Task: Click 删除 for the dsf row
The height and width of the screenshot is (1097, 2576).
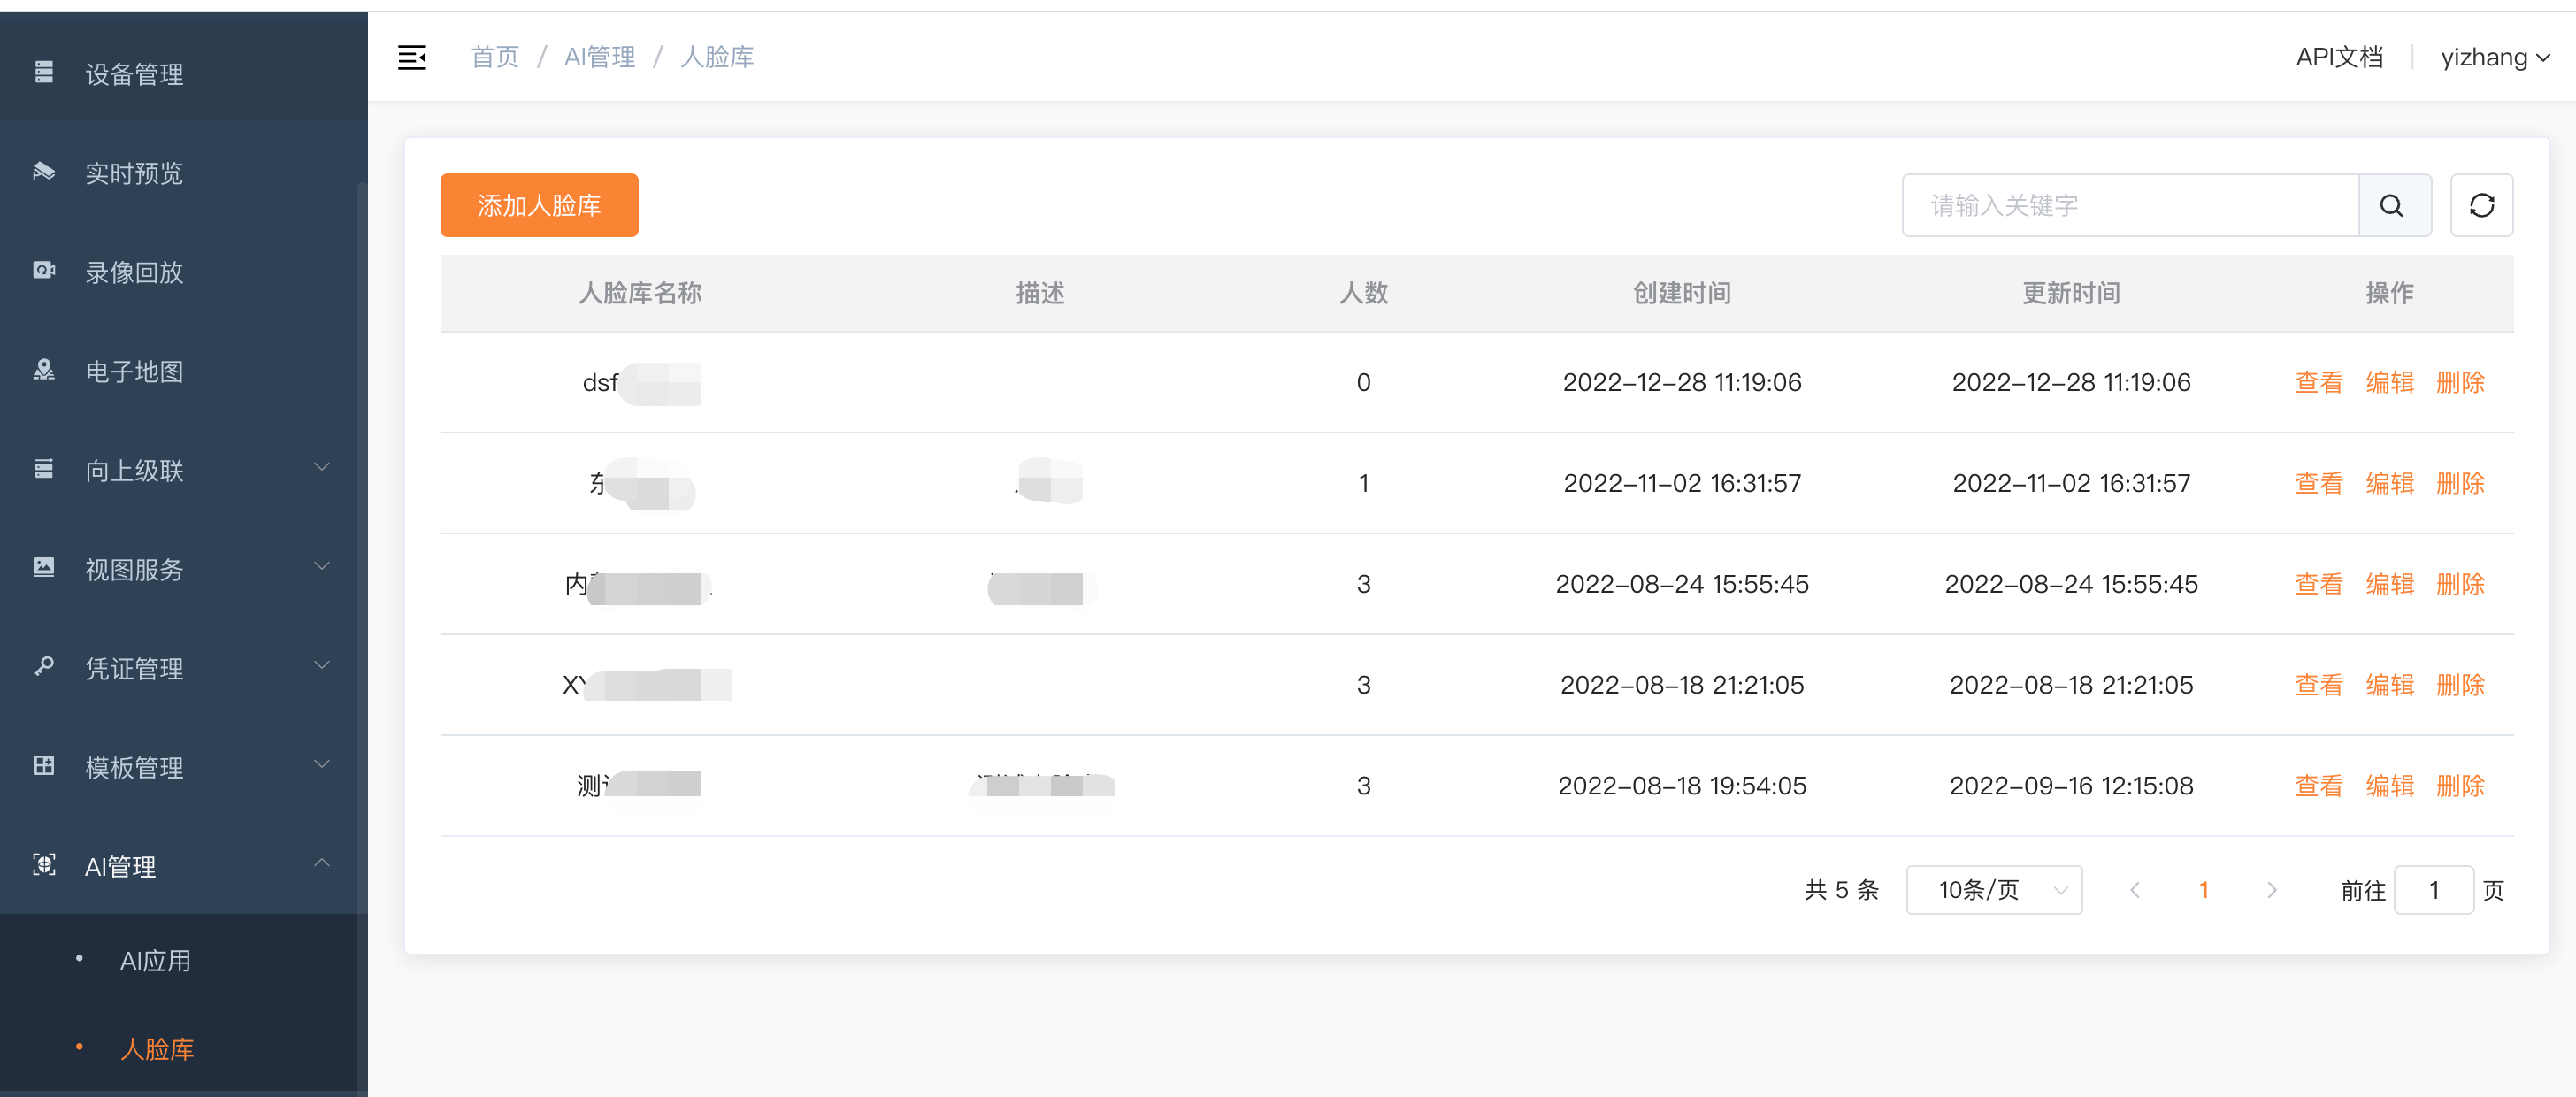Action: (x=2460, y=382)
